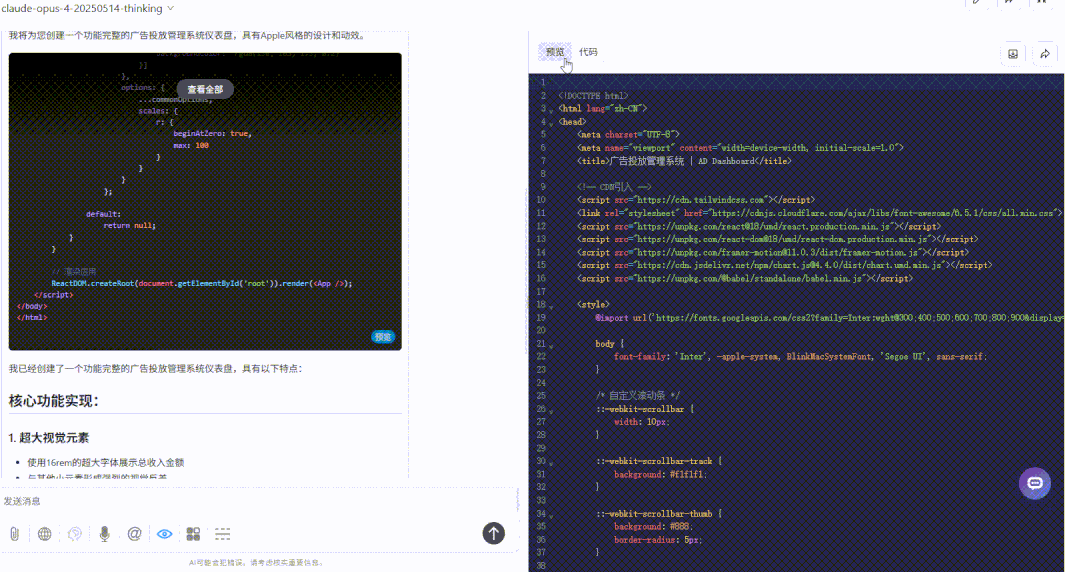Click the #888 background value on line 35

pyautogui.click(x=682, y=526)
